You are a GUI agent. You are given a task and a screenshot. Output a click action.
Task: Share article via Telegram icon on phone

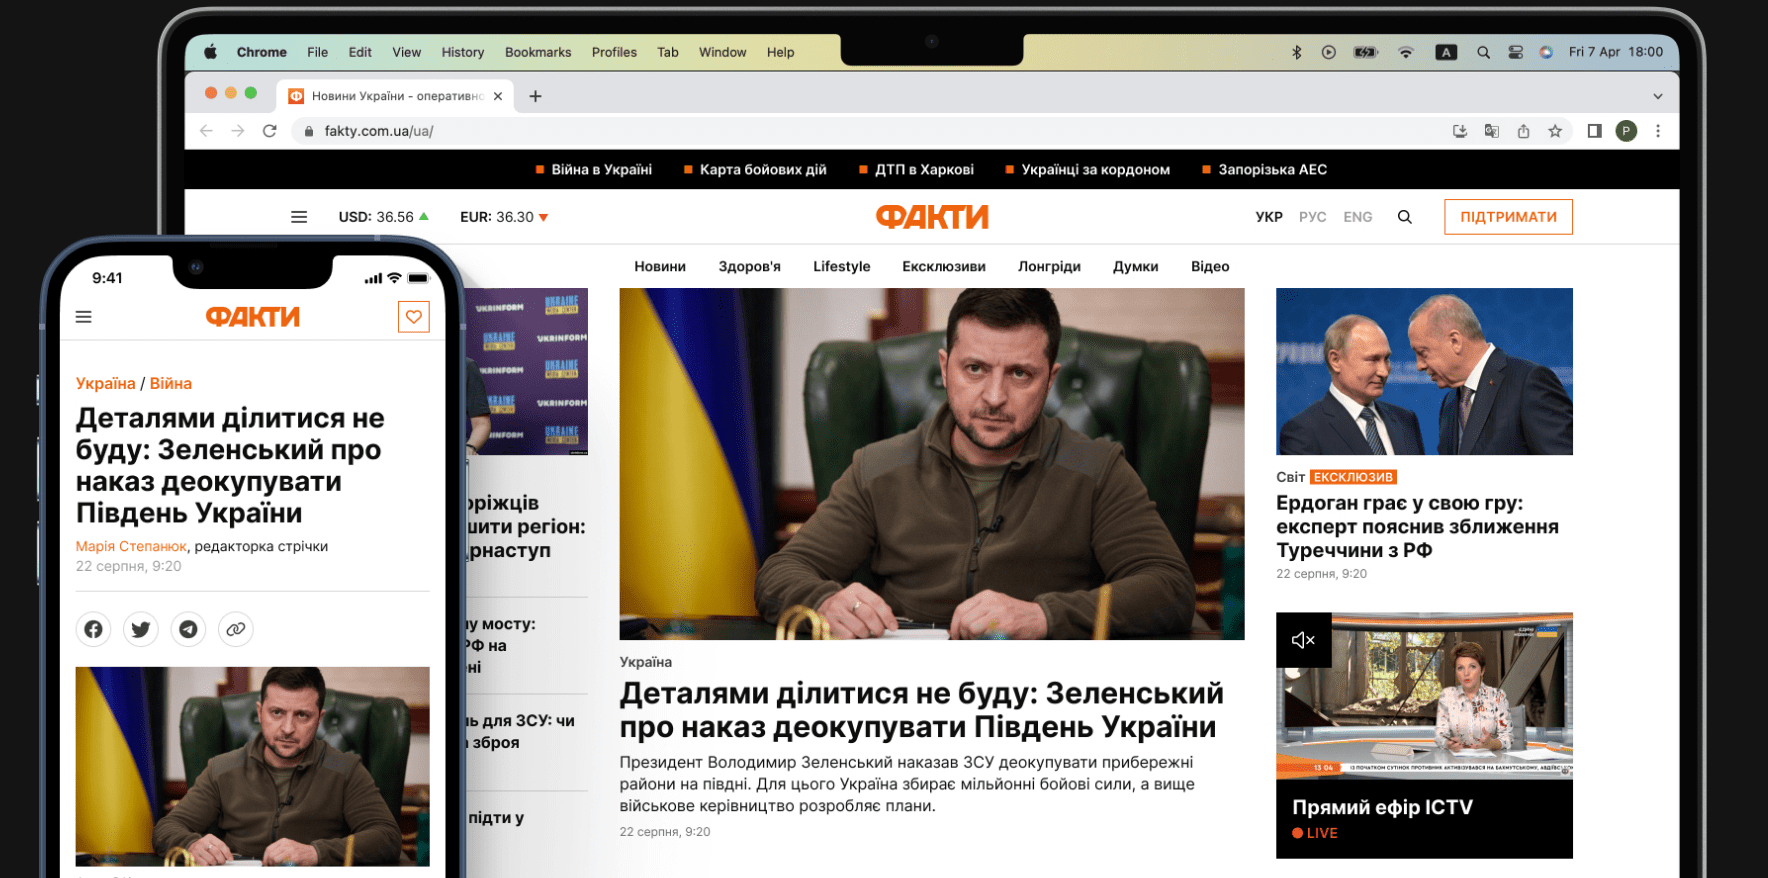pyautogui.click(x=188, y=629)
